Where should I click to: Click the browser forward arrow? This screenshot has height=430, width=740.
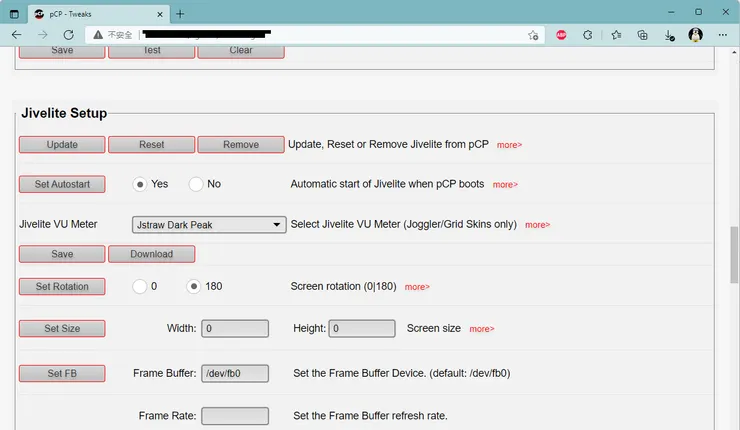(42, 35)
